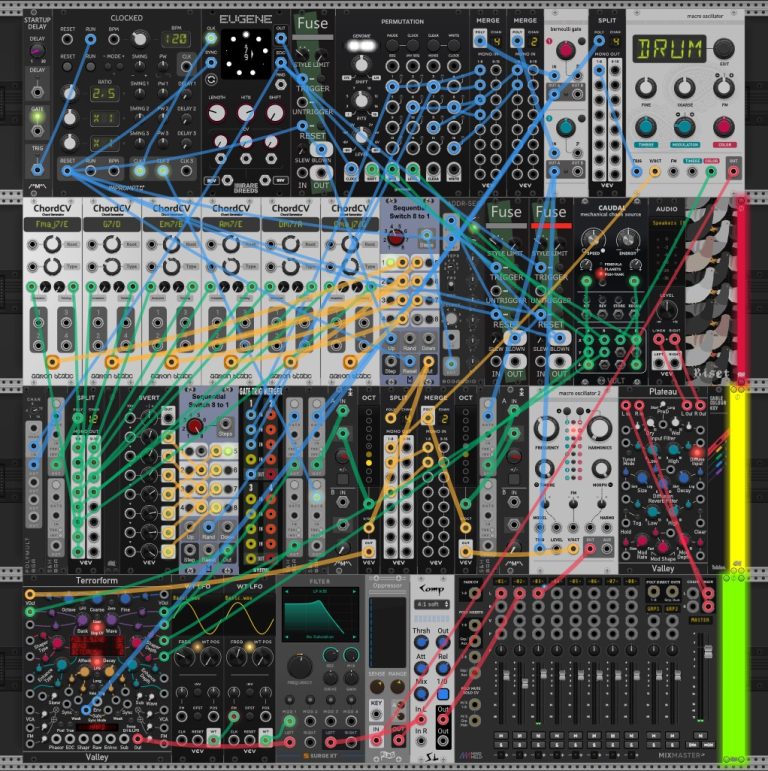Click the Clocked main BPM knob
Screen dimensions: 768x771
140,38
